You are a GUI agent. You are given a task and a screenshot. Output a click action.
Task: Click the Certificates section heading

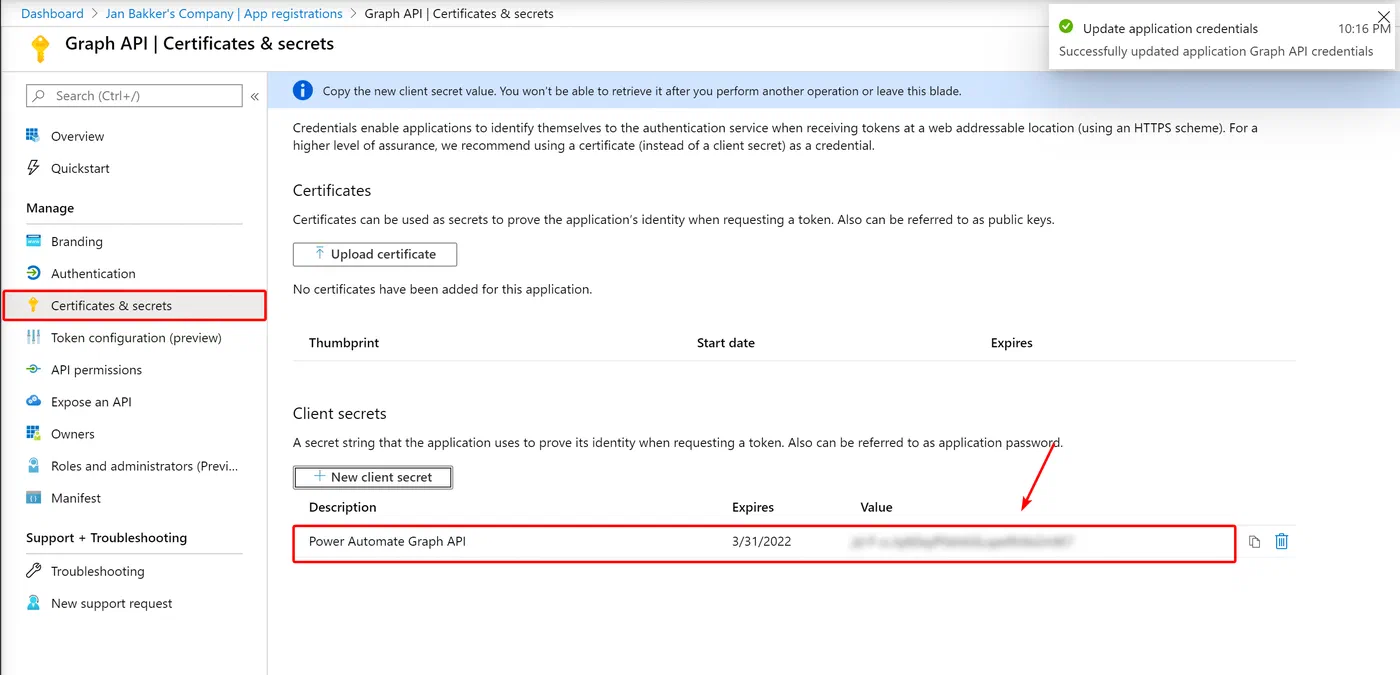tap(332, 190)
